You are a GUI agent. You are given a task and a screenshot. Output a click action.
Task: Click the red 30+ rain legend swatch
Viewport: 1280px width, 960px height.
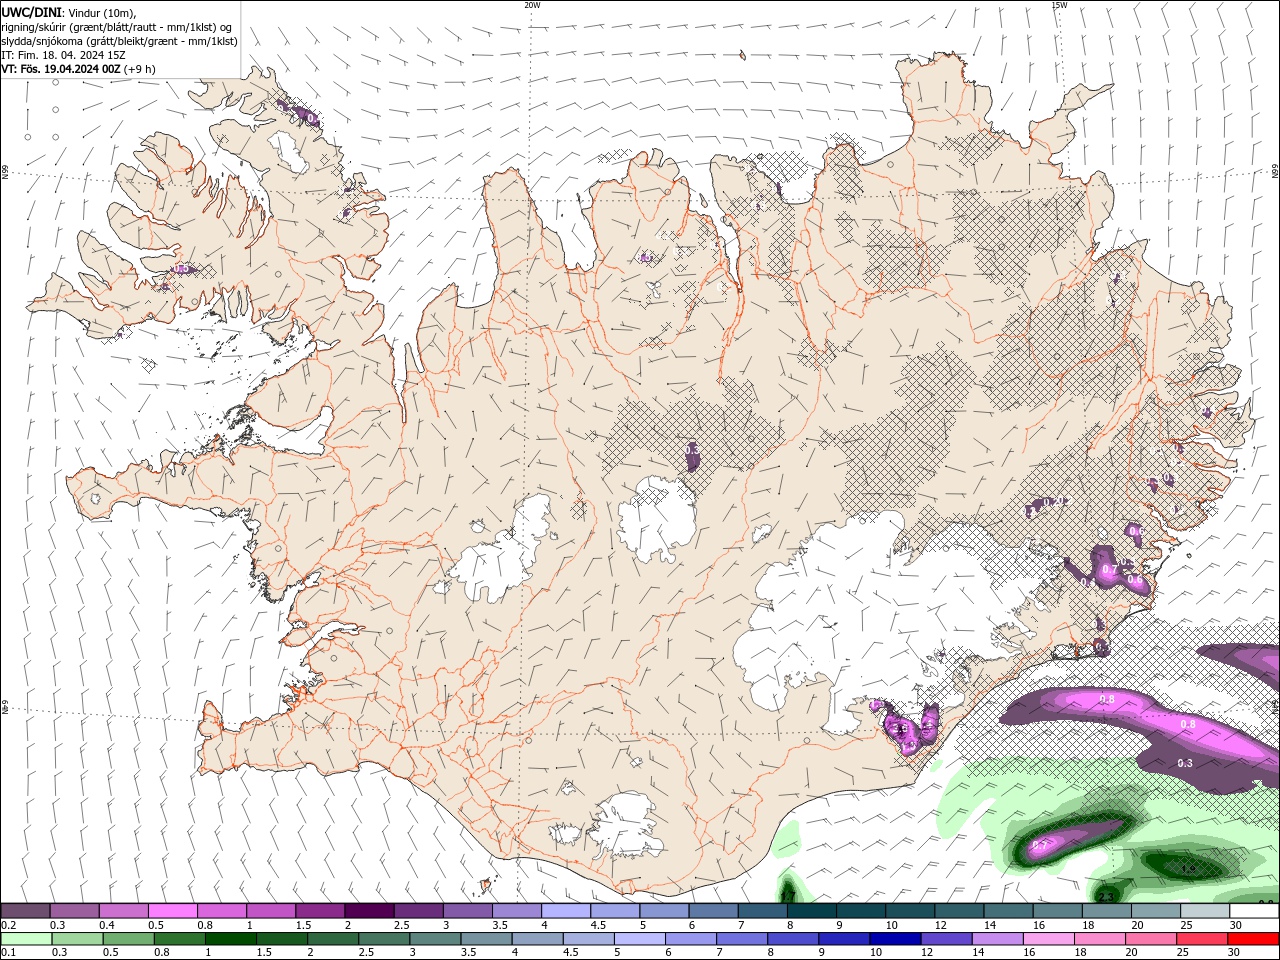1253,939
